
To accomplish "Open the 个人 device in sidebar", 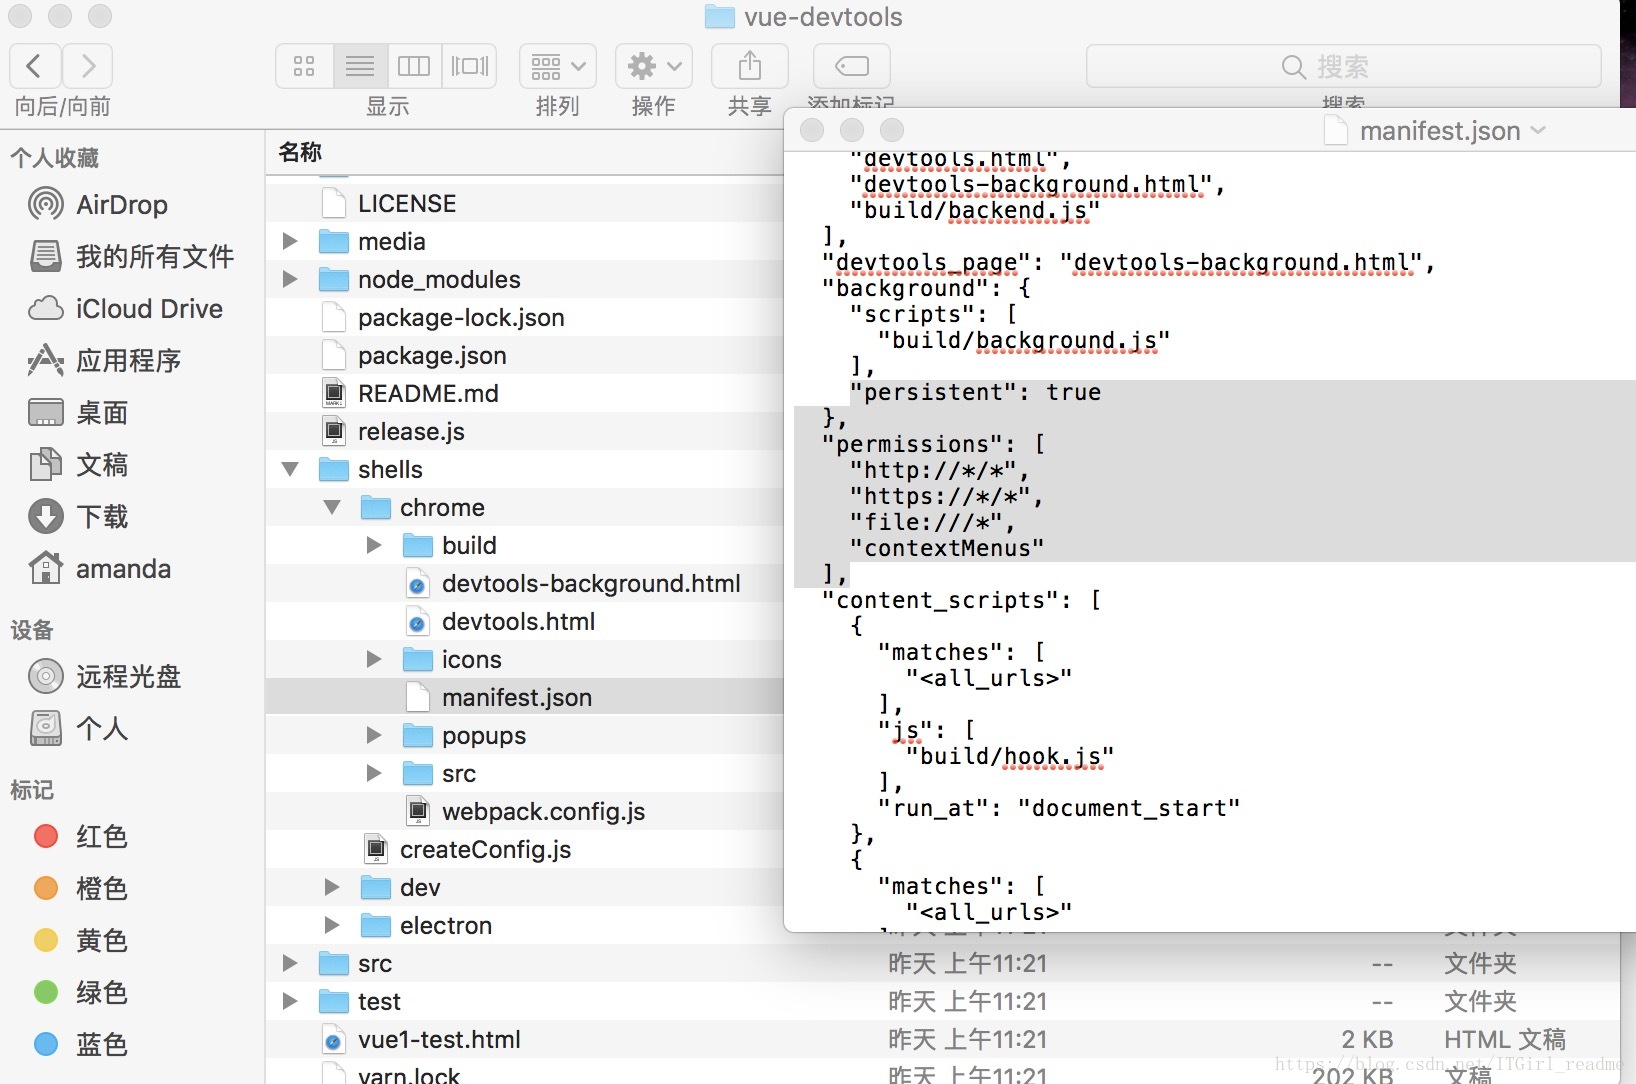I will click(x=78, y=729).
